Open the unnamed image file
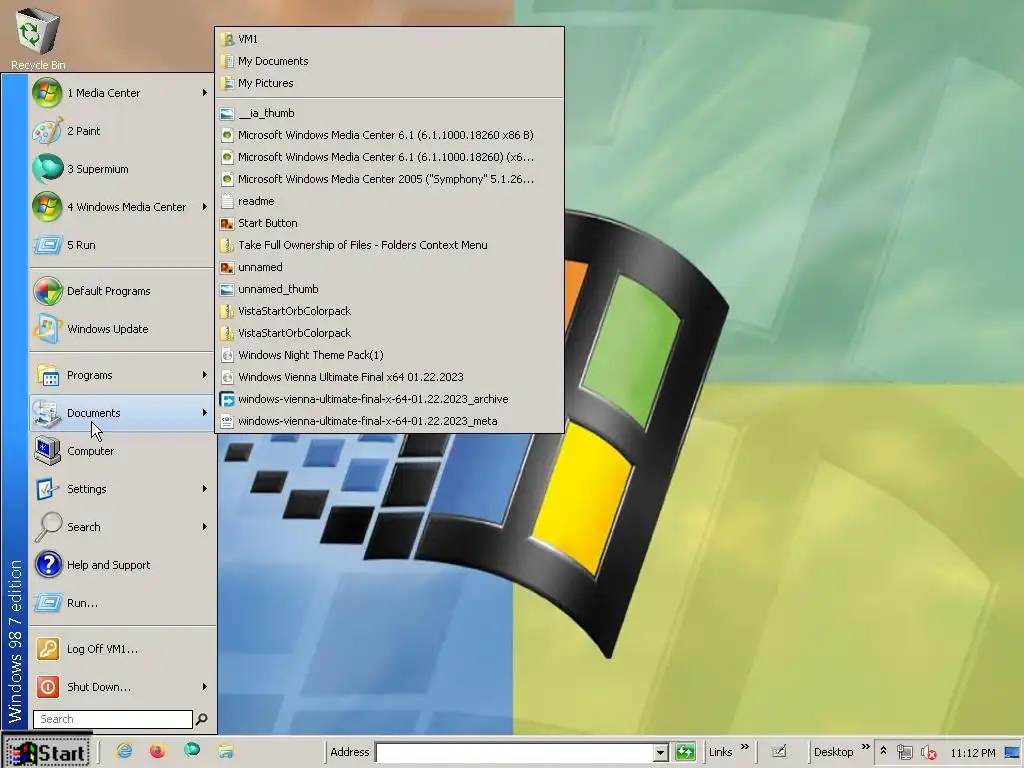The image size is (1024, 768). (389, 267)
